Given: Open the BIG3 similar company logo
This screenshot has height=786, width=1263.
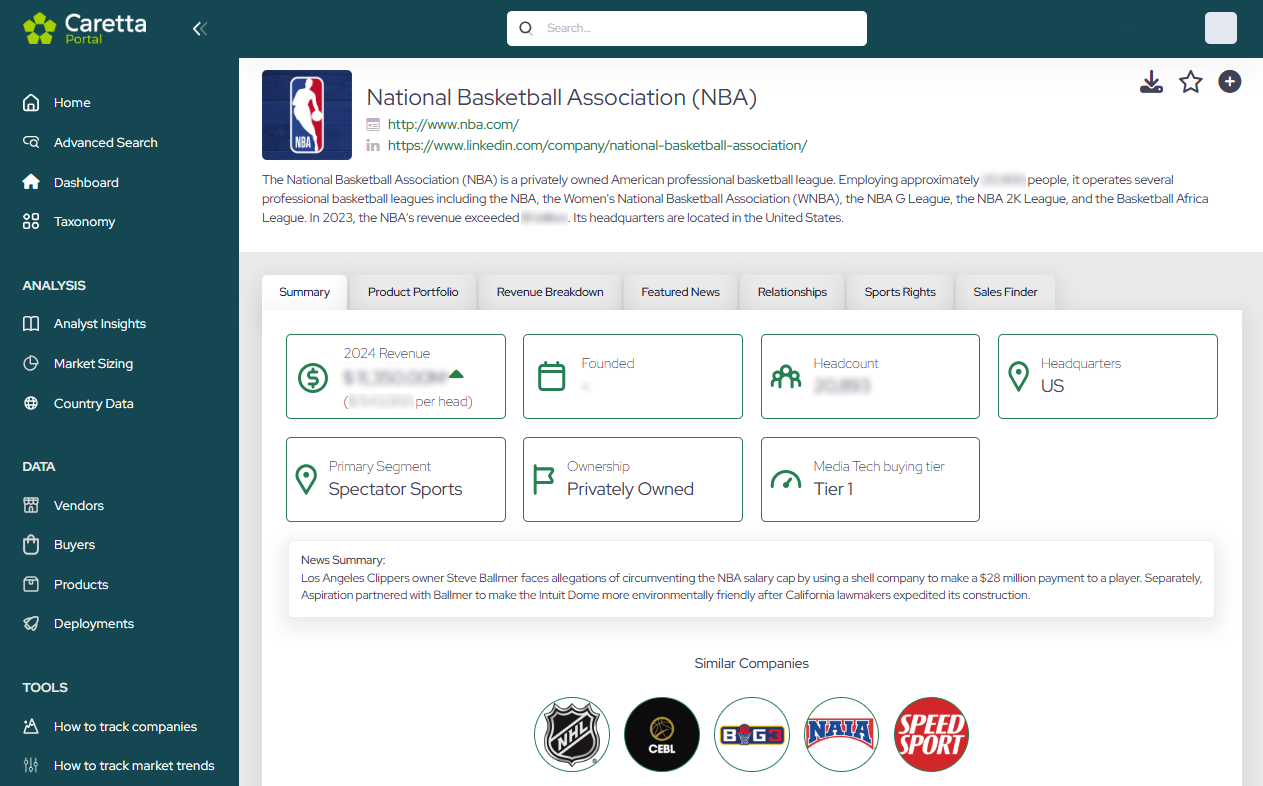Looking at the screenshot, I should point(752,735).
